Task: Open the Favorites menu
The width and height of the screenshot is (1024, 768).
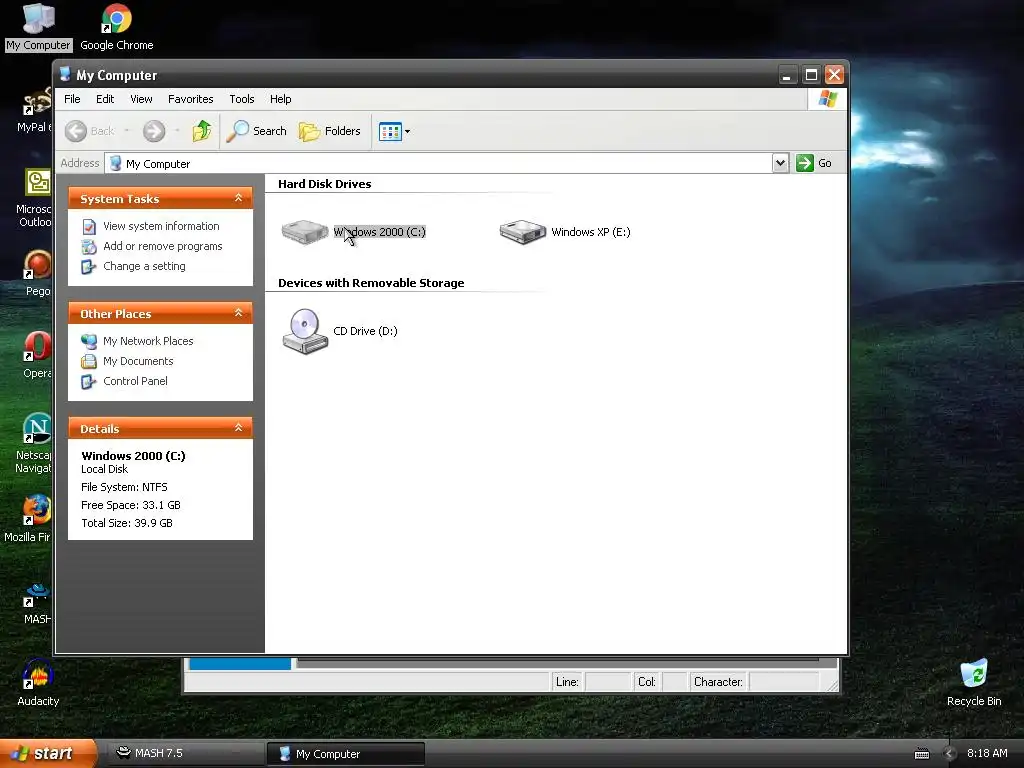Action: 191,99
